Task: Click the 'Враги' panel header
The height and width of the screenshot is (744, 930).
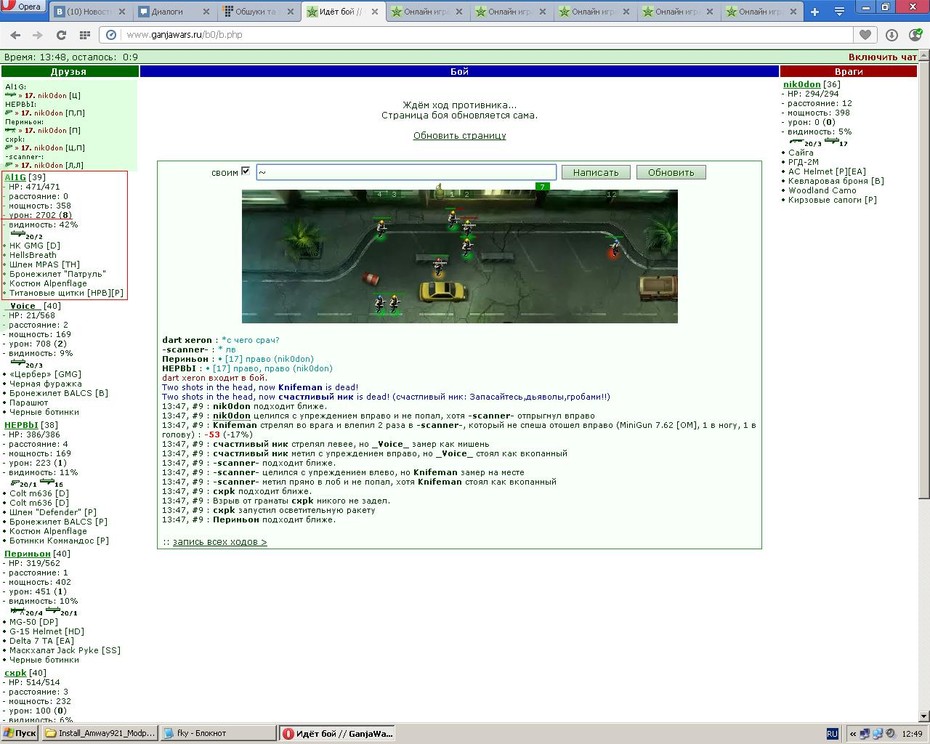Action: click(849, 71)
